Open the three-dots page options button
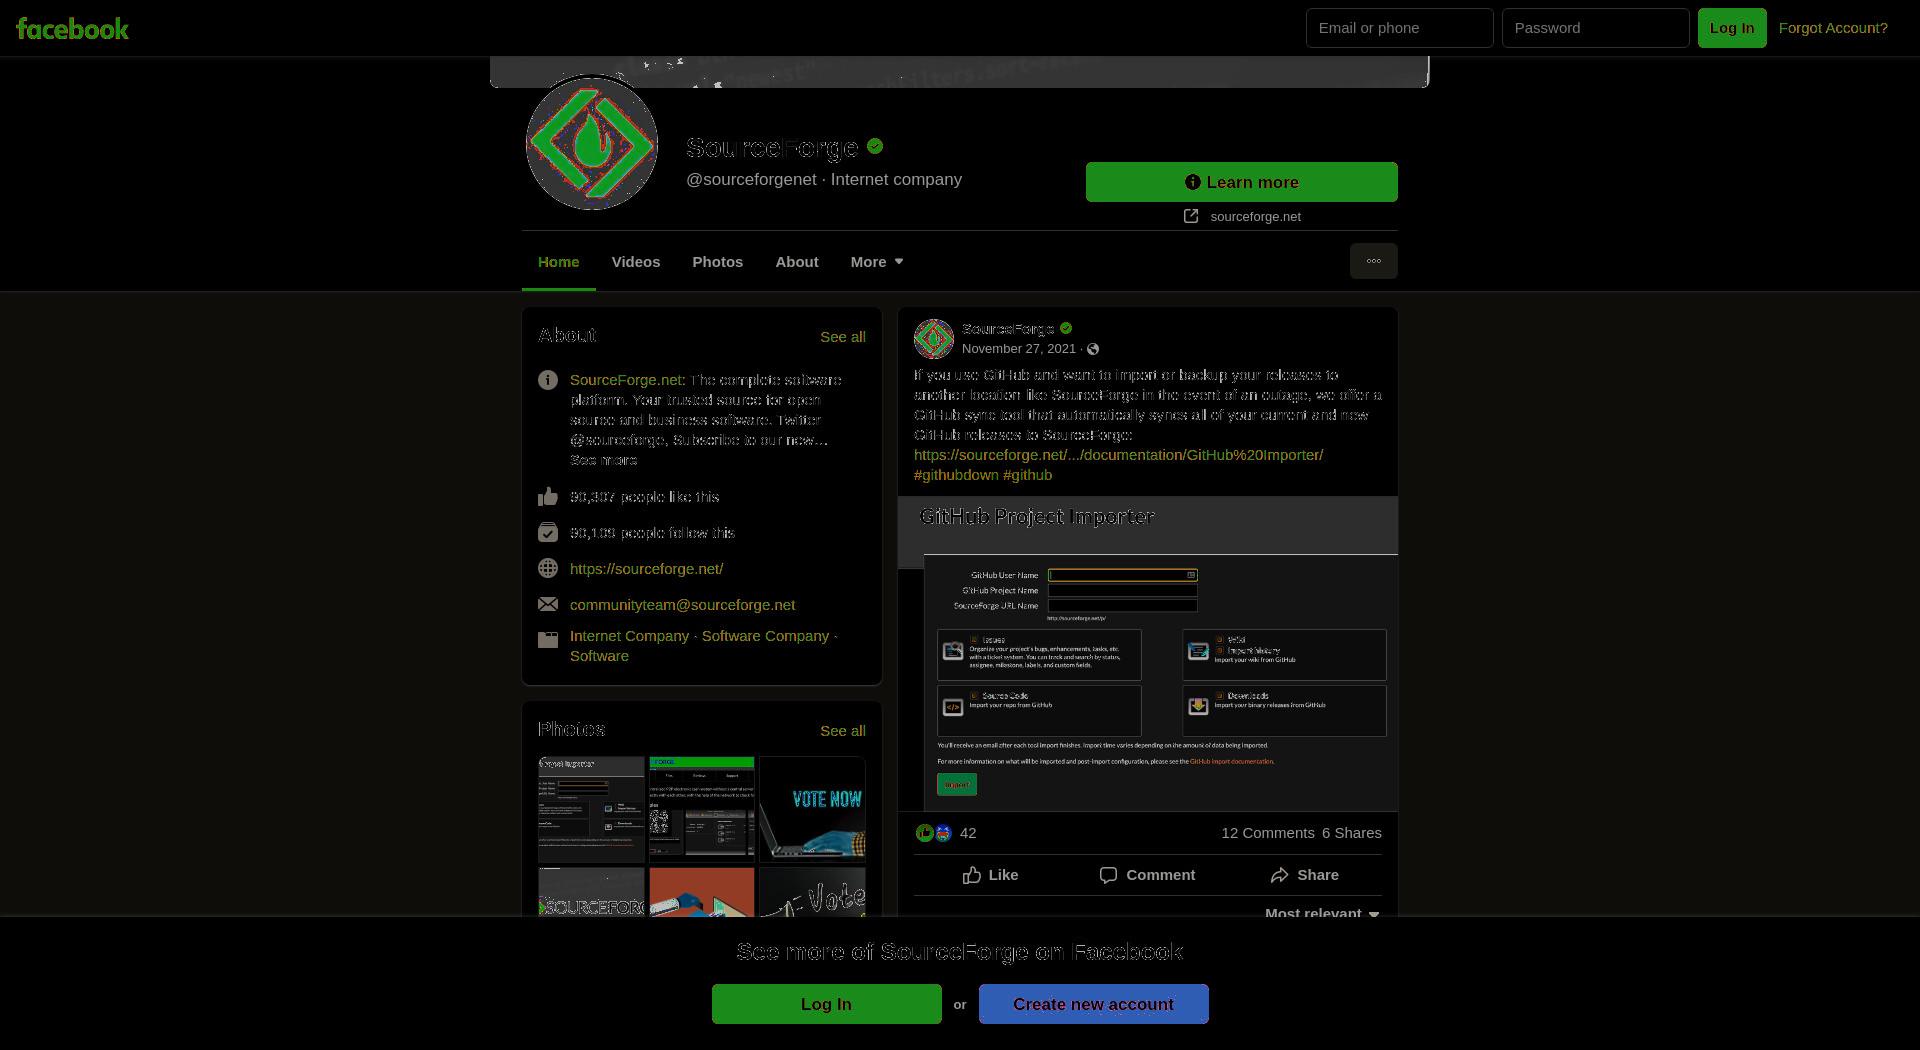 coord(1374,261)
